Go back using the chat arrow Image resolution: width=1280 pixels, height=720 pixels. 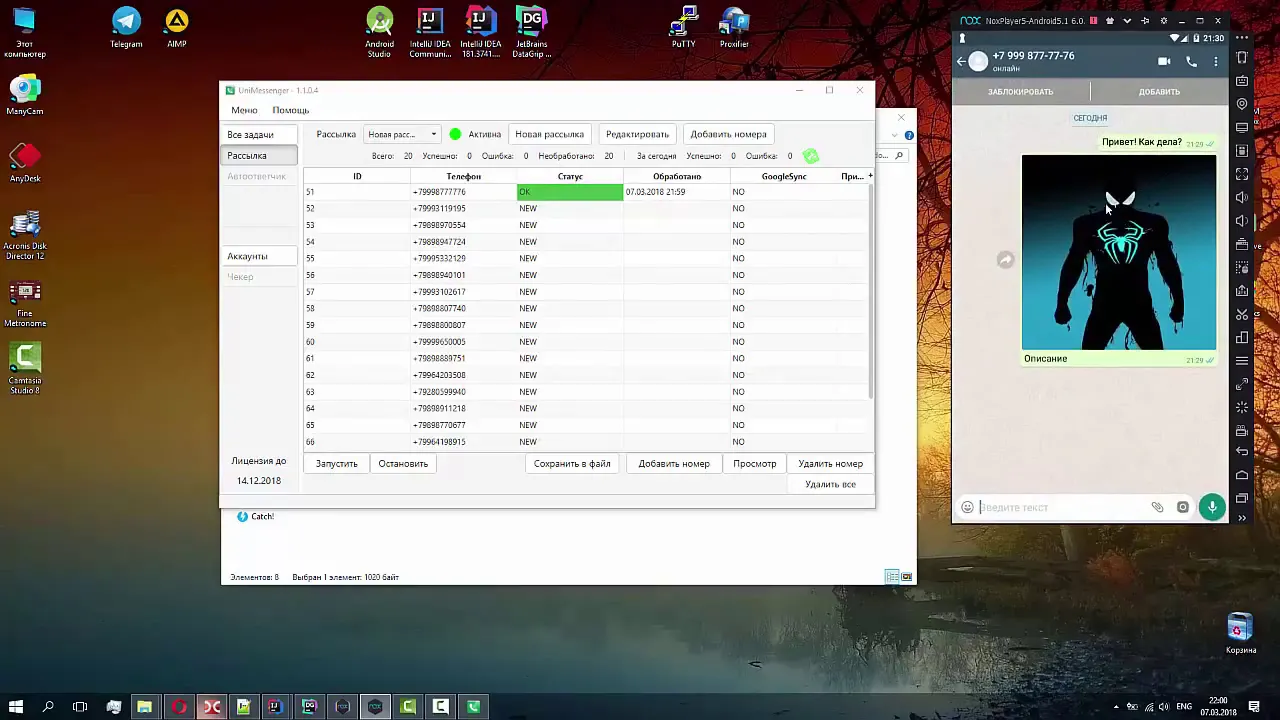[961, 62]
